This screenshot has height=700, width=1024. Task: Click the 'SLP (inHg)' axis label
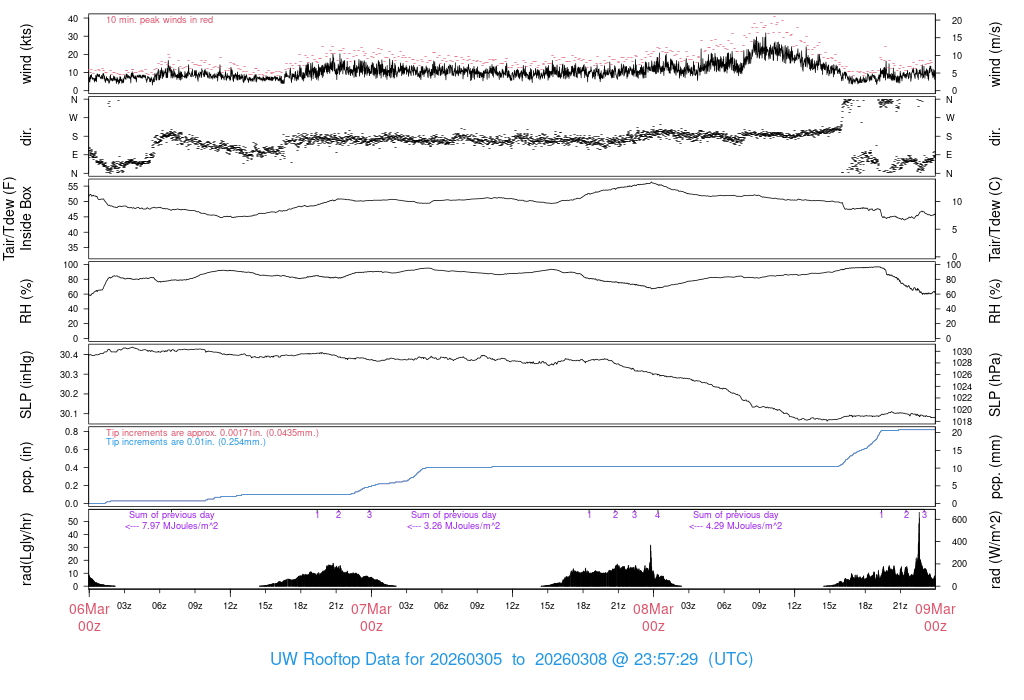(x=26, y=385)
